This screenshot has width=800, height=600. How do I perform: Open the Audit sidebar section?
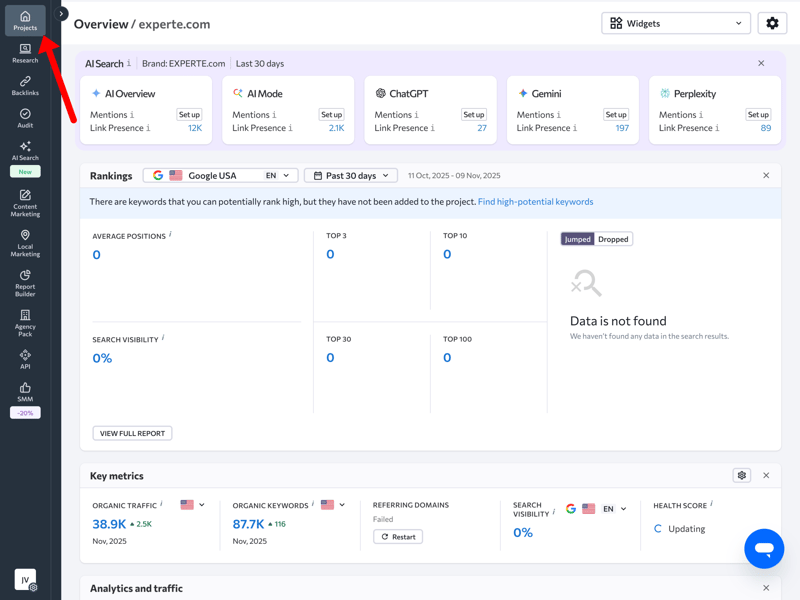(x=25, y=118)
